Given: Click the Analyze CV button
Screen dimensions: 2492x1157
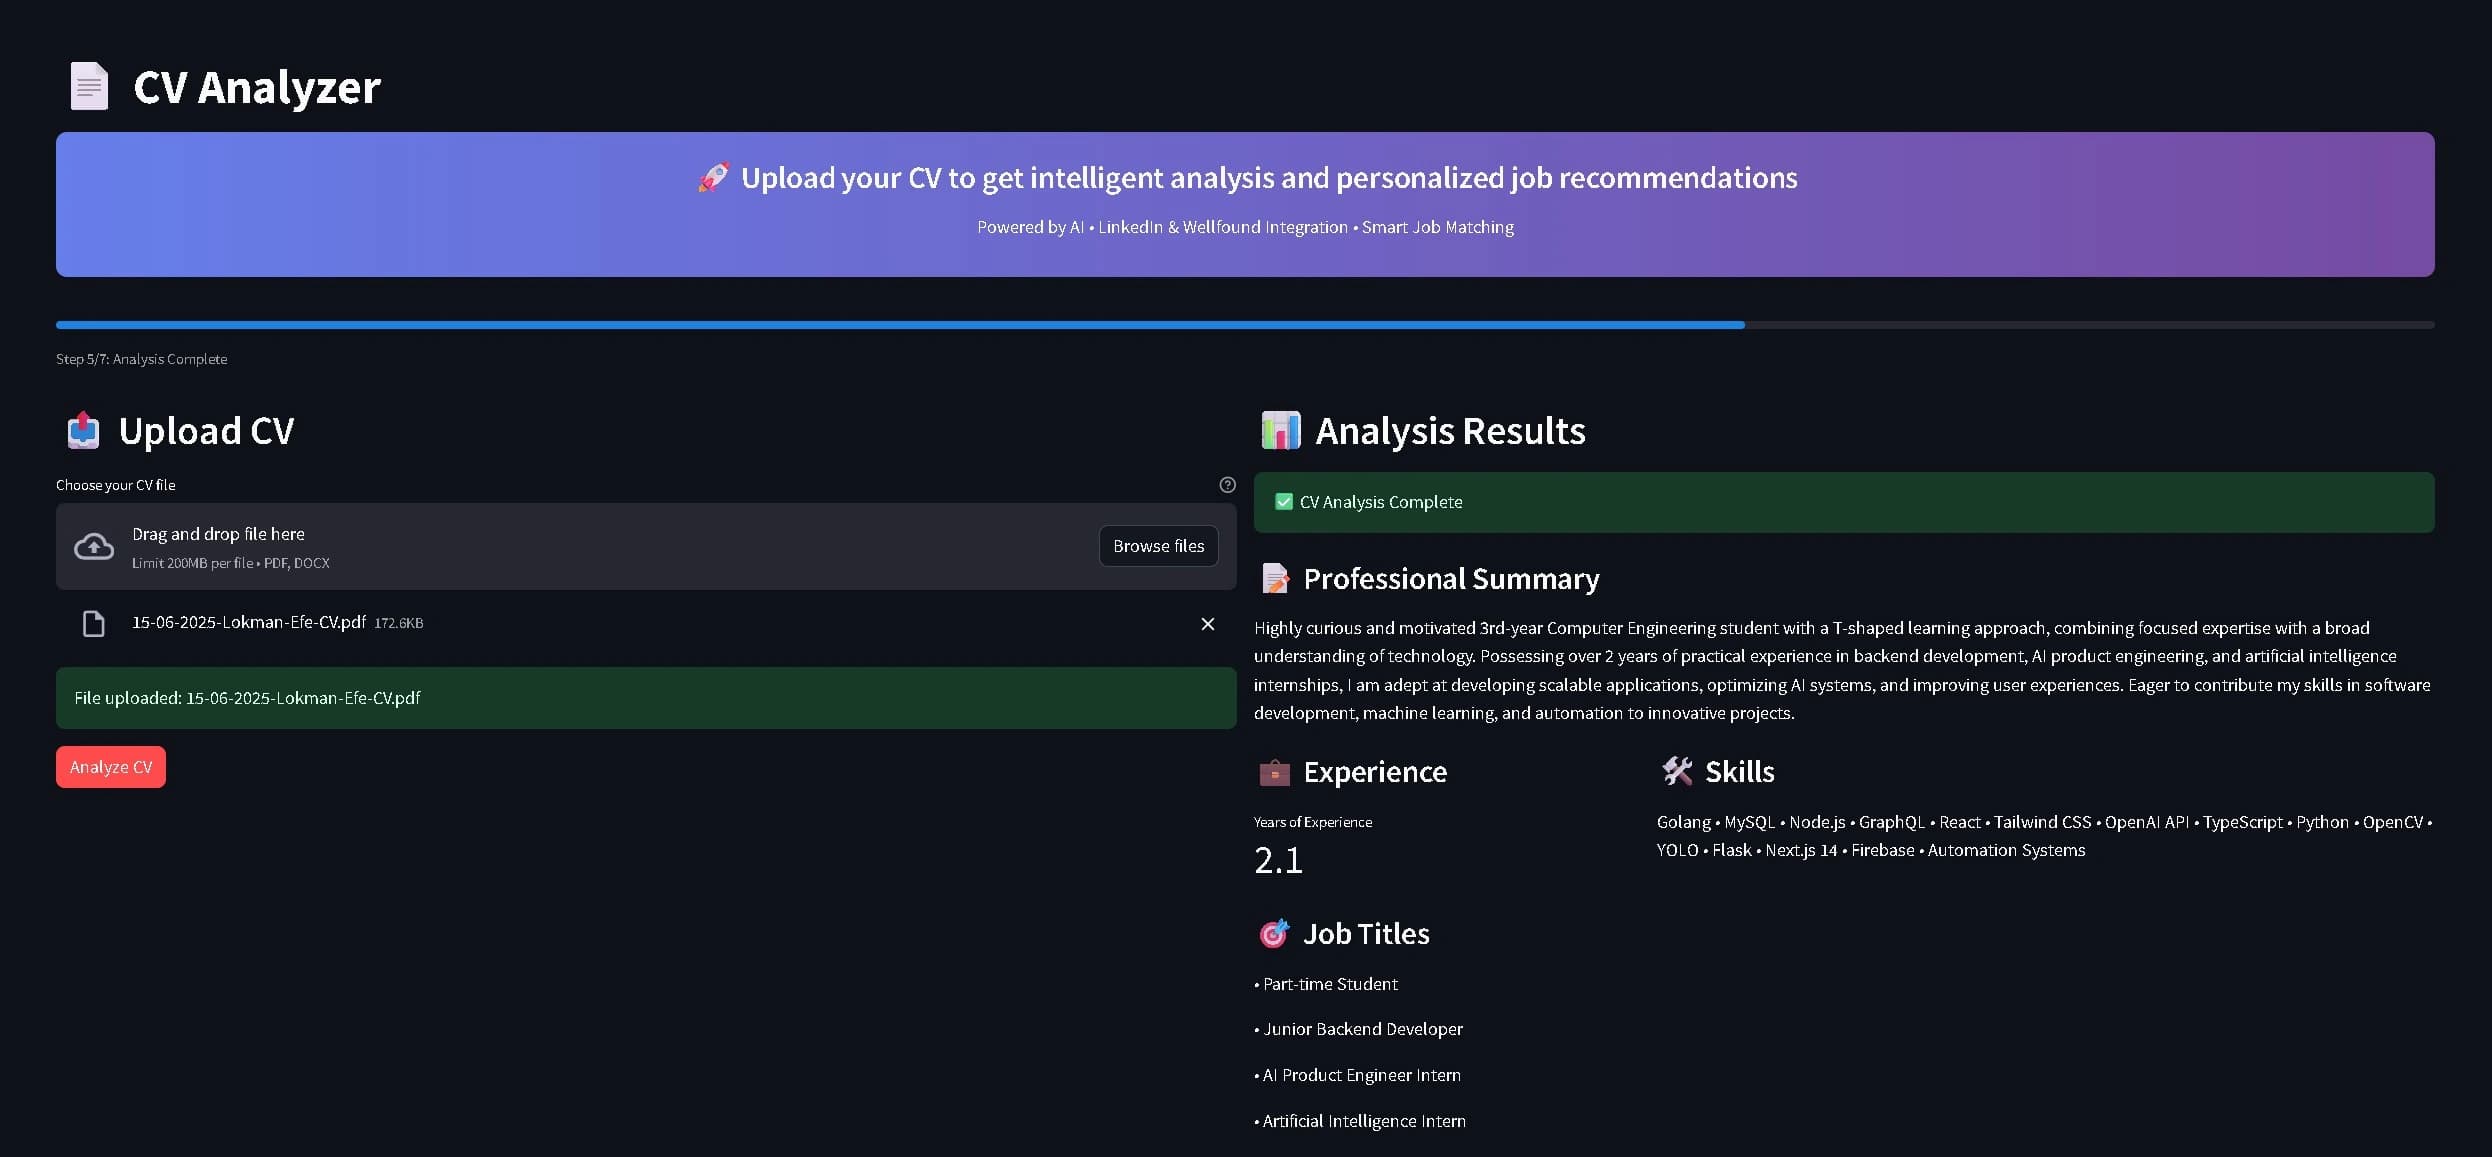Looking at the screenshot, I should tap(110, 766).
